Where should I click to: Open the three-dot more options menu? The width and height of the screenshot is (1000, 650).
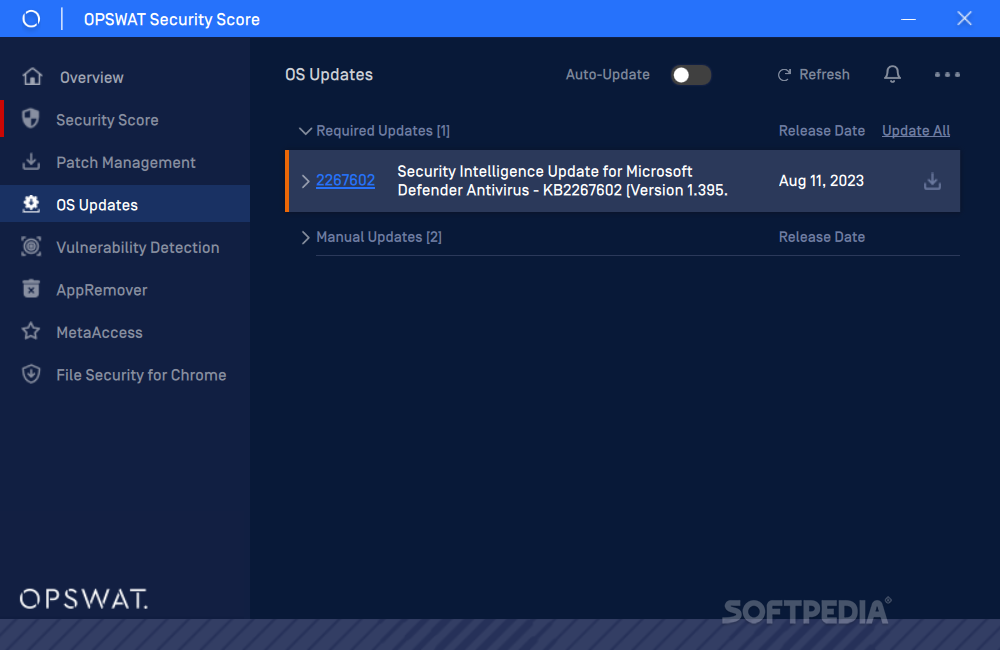pos(947,75)
